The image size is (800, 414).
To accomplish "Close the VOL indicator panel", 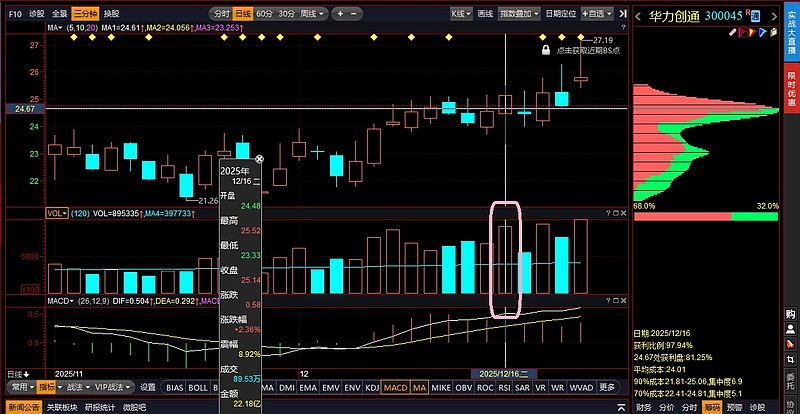I will 623,213.
